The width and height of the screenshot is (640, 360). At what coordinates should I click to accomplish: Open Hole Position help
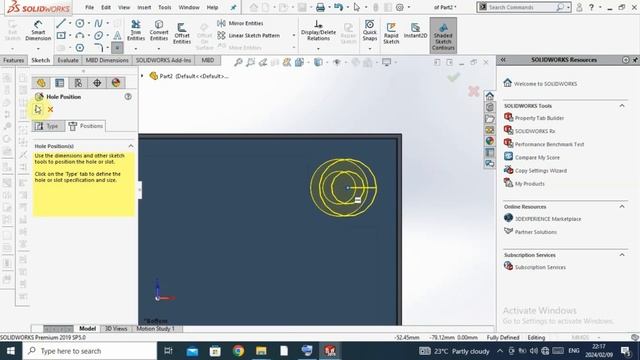tap(128, 97)
